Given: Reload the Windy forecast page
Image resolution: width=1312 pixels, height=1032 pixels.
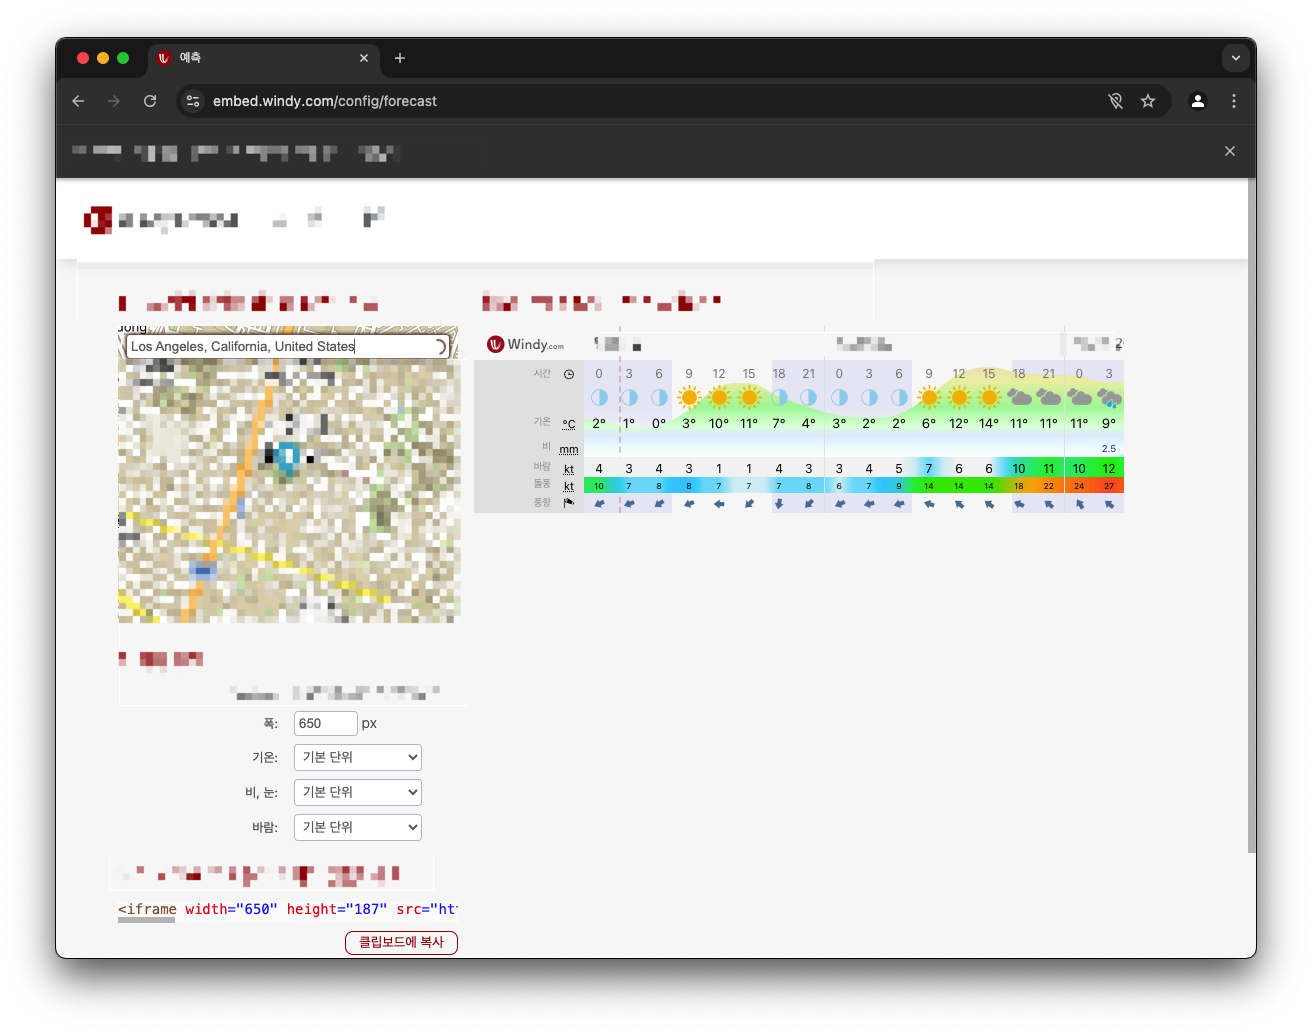Looking at the screenshot, I should click(x=150, y=101).
